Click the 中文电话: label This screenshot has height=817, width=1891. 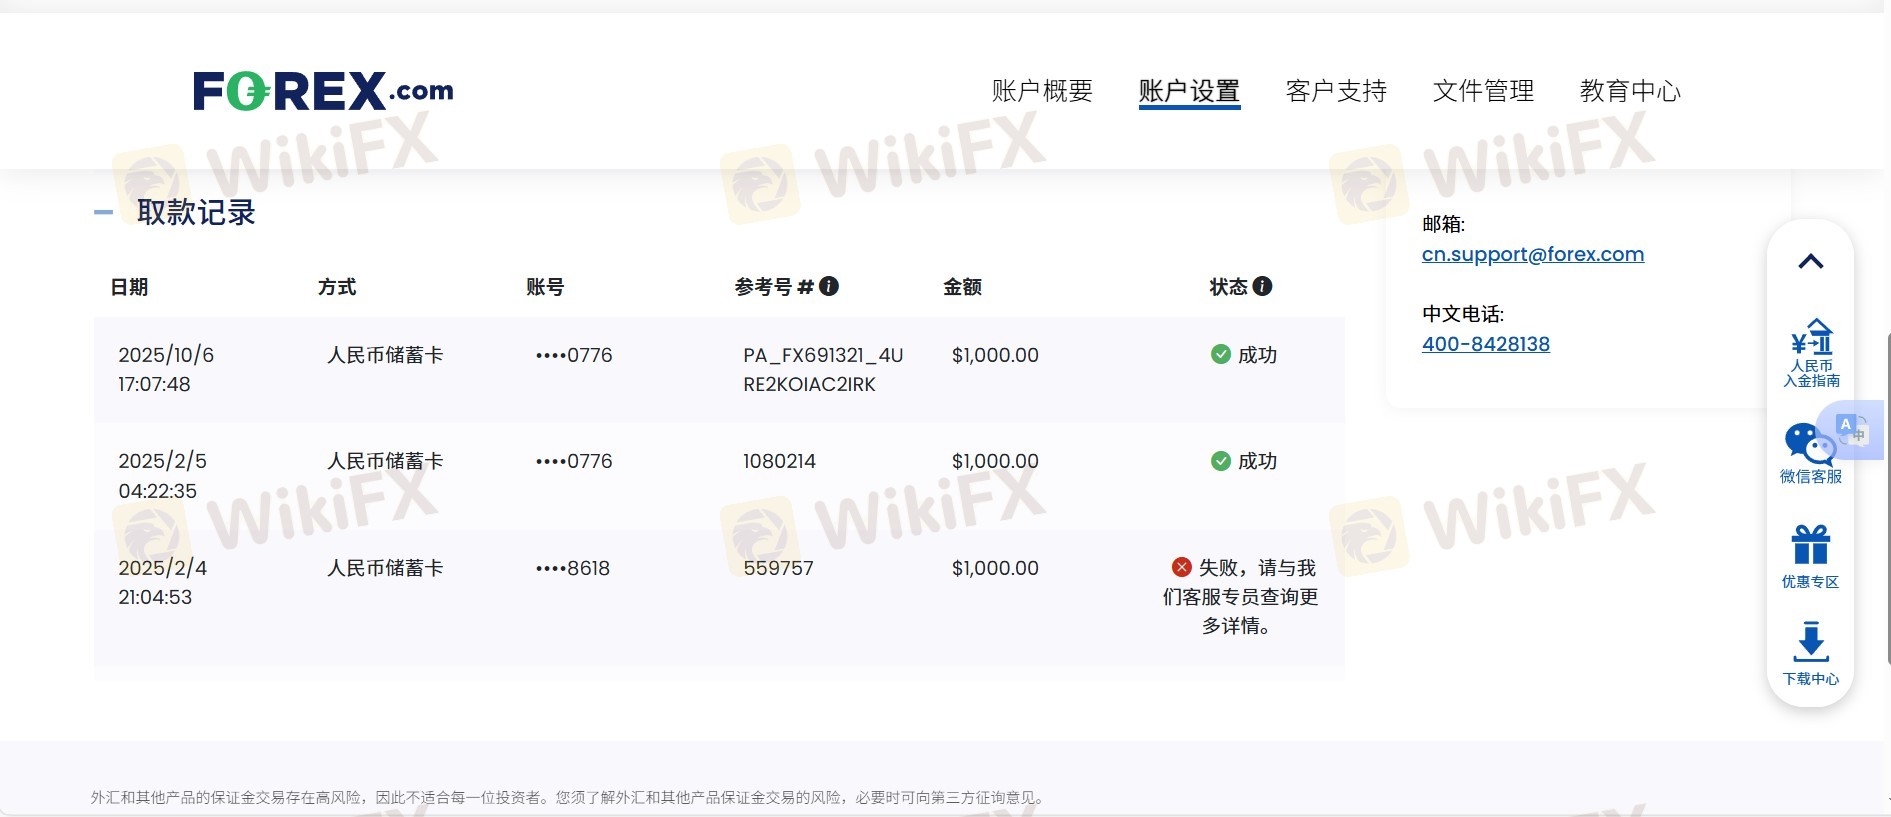coord(1463,314)
